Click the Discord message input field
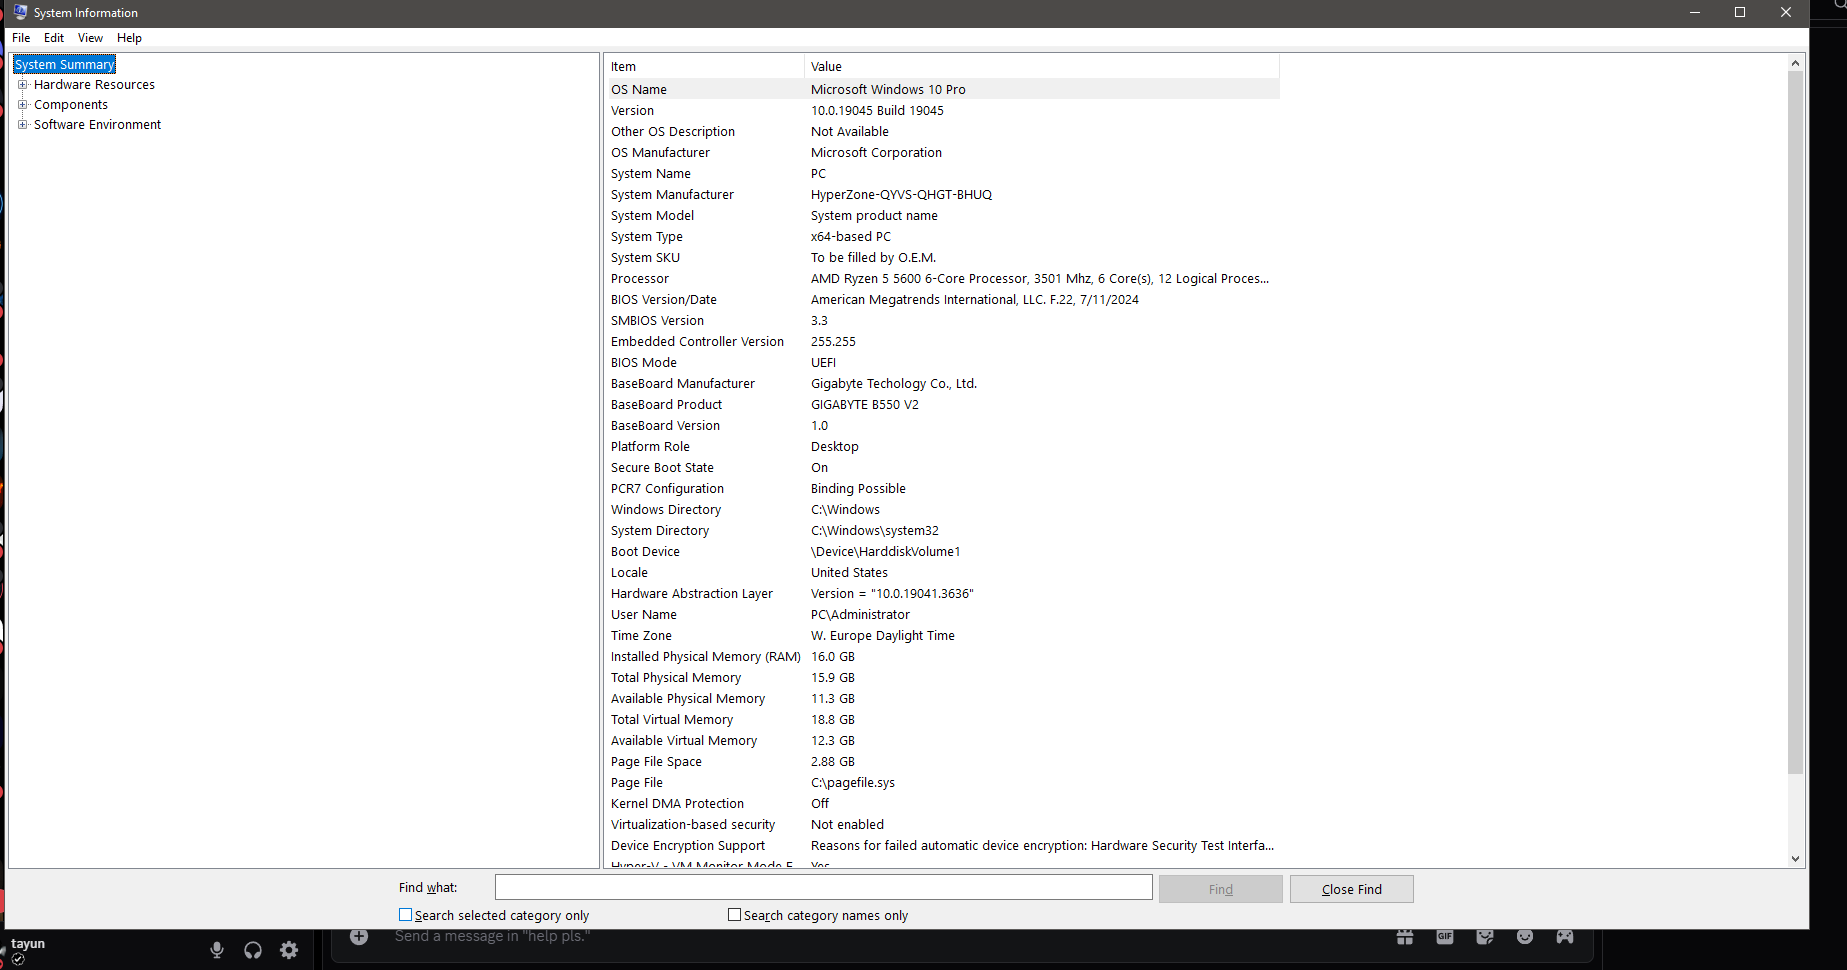Viewport: 1847px width, 970px height. click(860, 937)
